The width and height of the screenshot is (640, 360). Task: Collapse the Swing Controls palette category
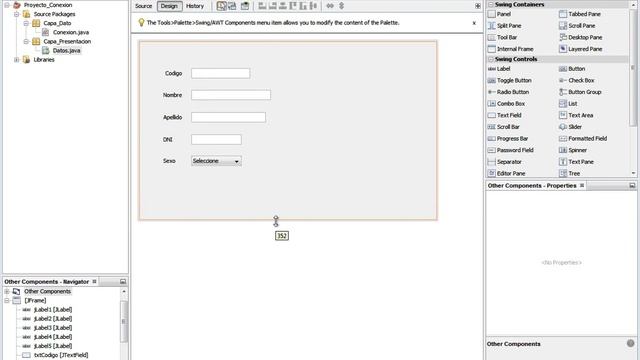pyautogui.click(x=491, y=59)
